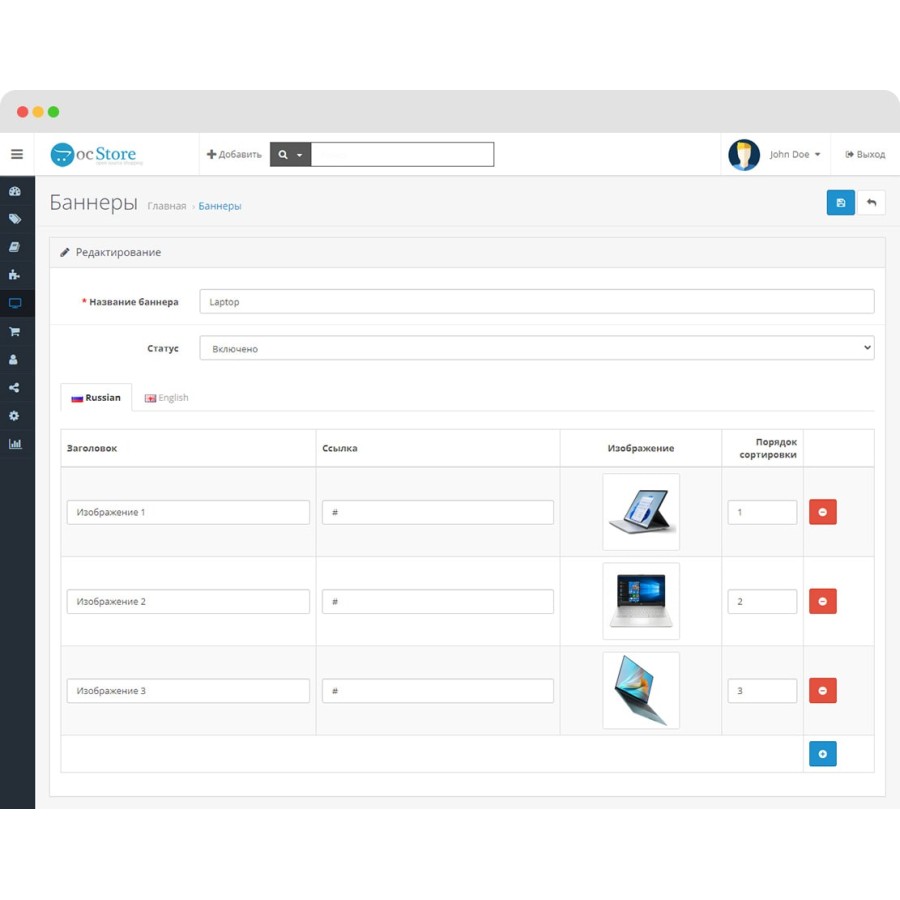
Task: Click the link field for Изображение 2
Action: coord(438,601)
